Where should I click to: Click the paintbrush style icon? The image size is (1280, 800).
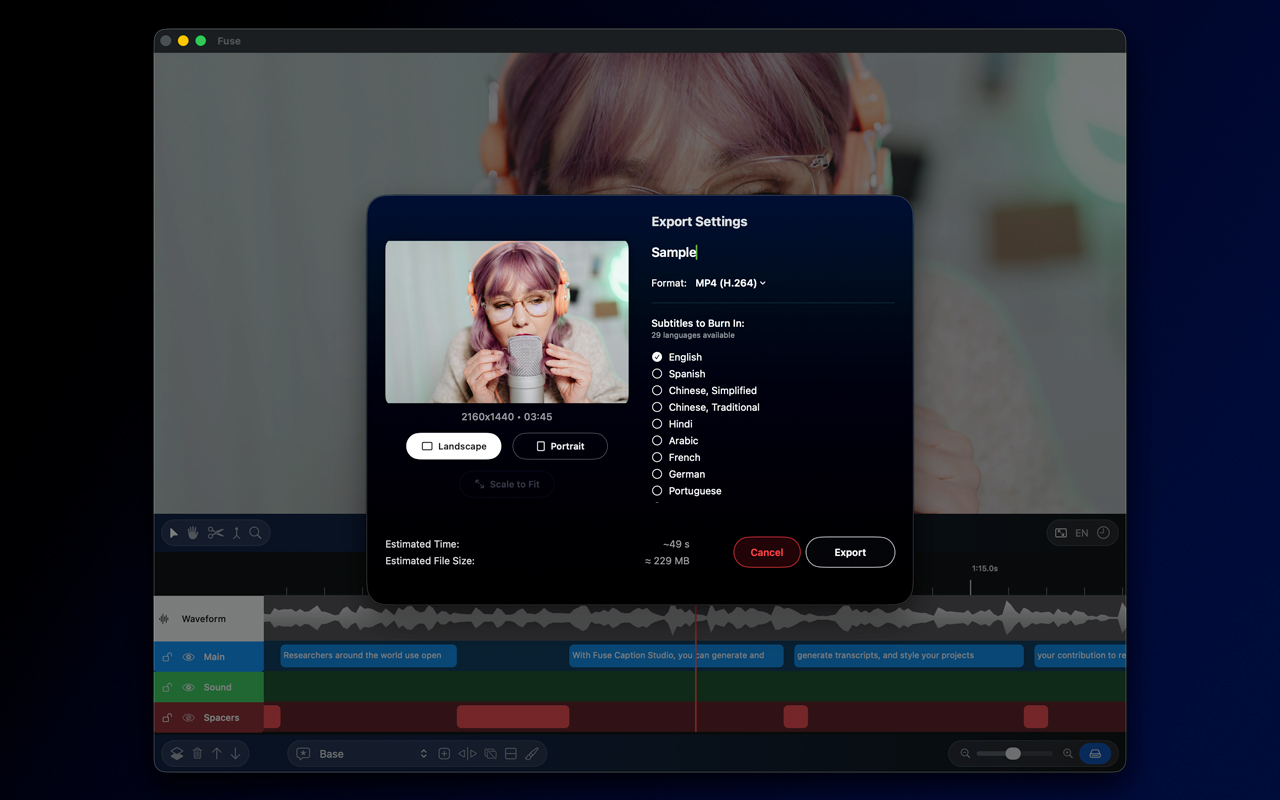(x=532, y=754)
